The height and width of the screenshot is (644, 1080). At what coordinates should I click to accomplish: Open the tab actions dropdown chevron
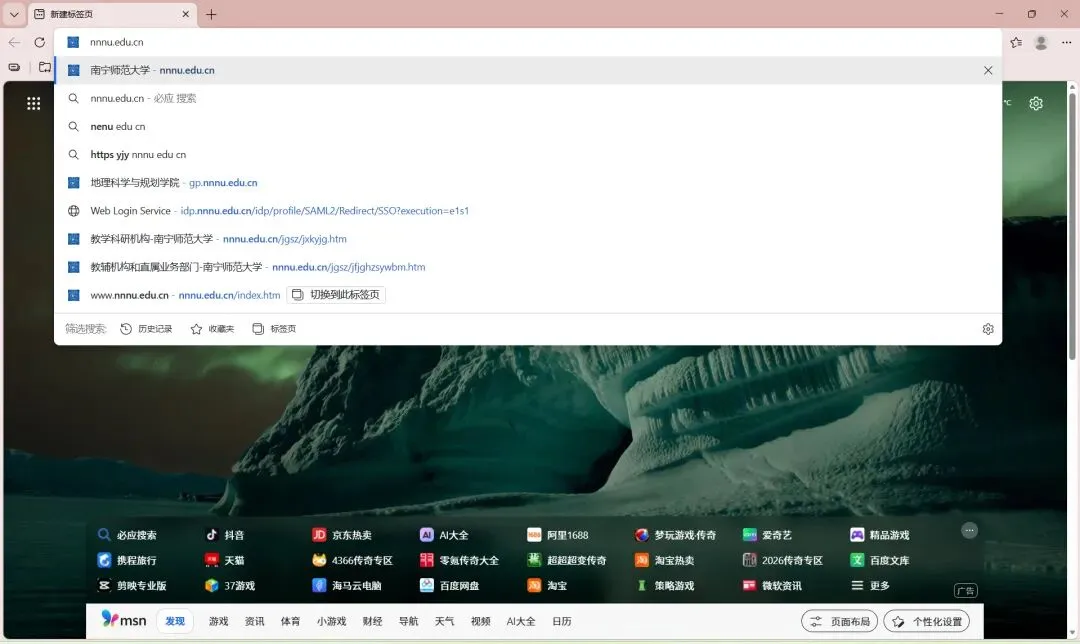pyautogui.click(x=14, y=14)
